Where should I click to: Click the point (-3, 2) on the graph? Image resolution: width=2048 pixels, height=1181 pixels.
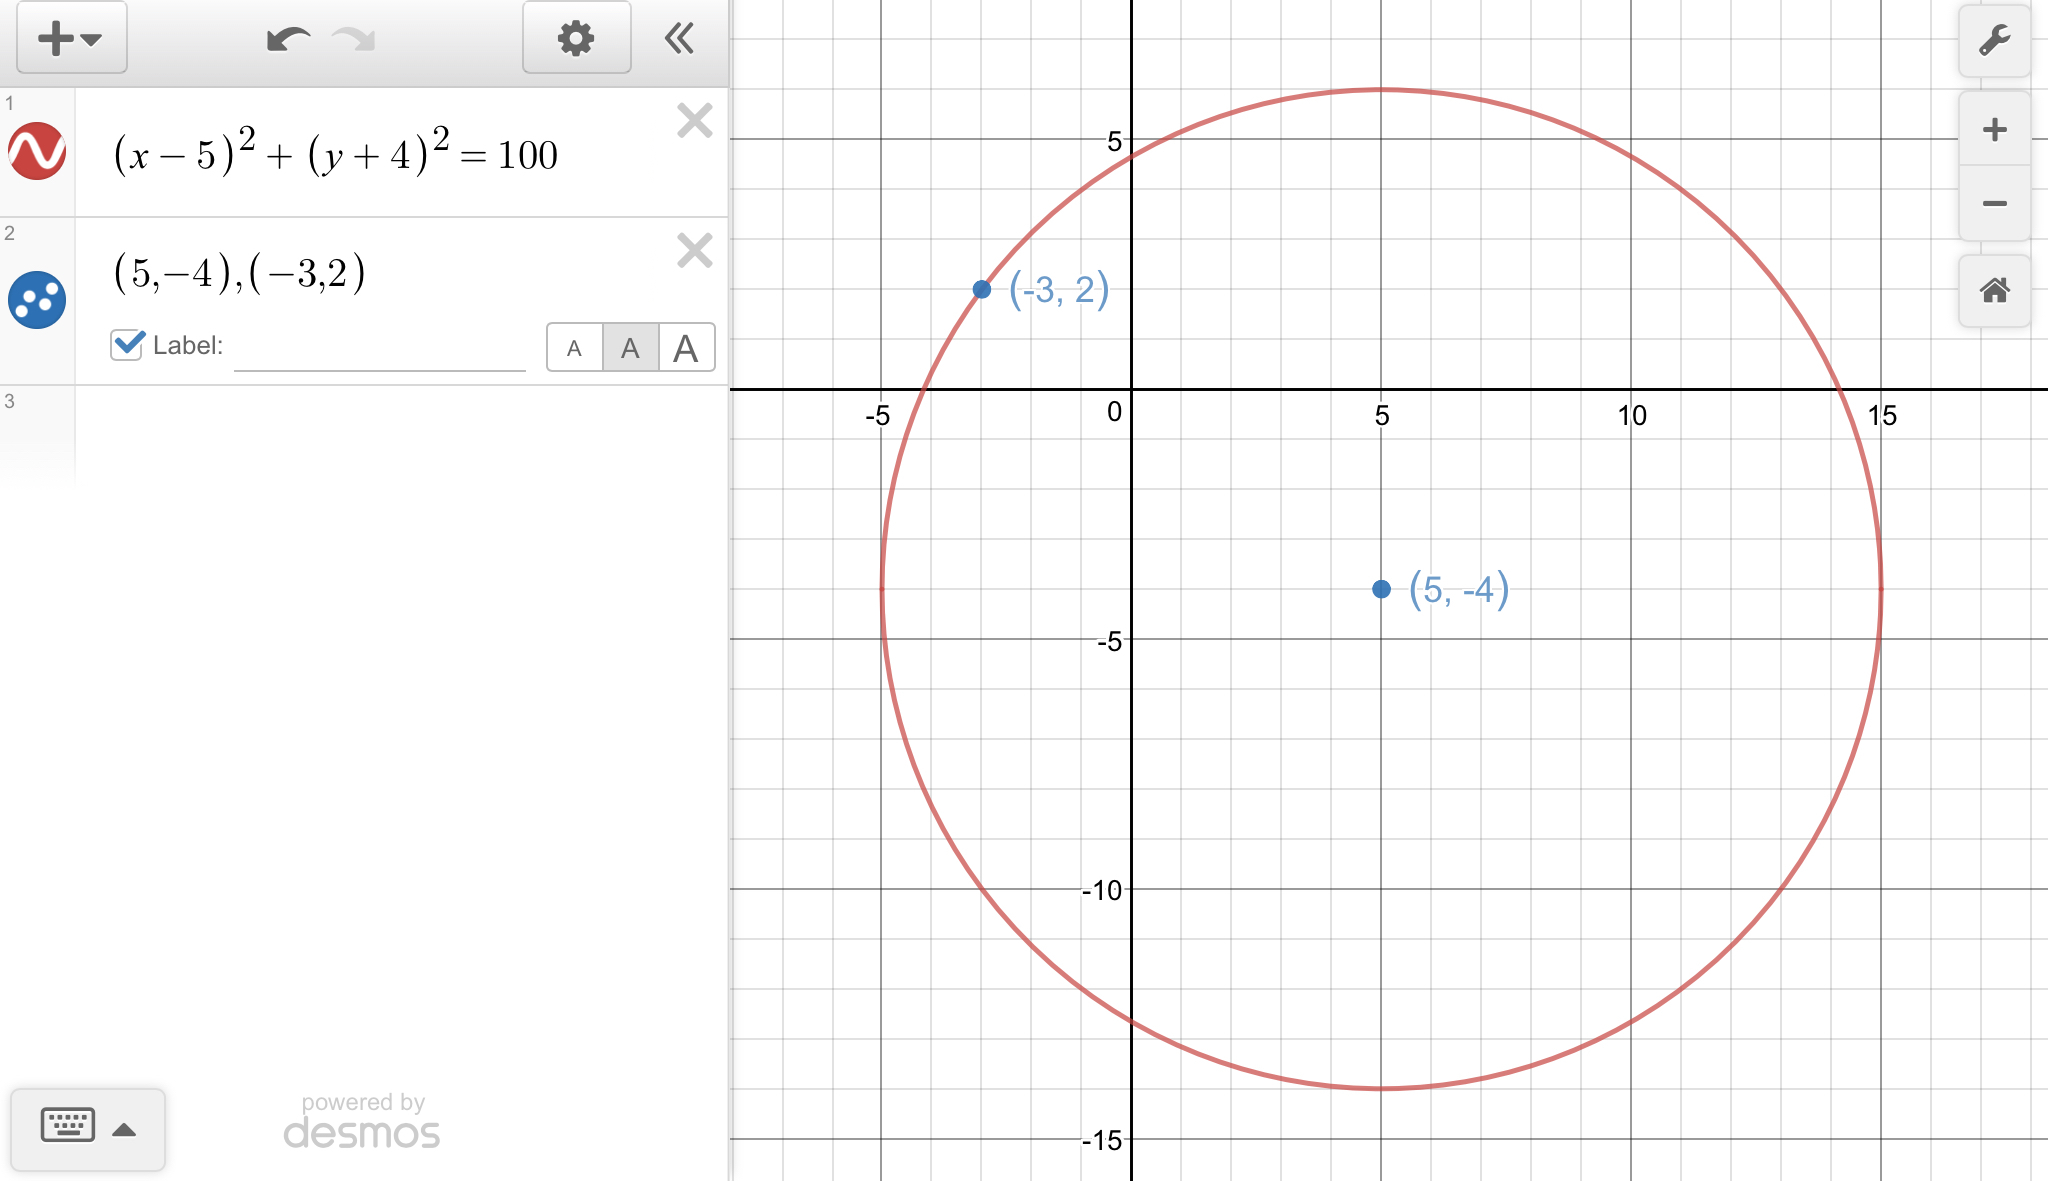click(982, 289)
